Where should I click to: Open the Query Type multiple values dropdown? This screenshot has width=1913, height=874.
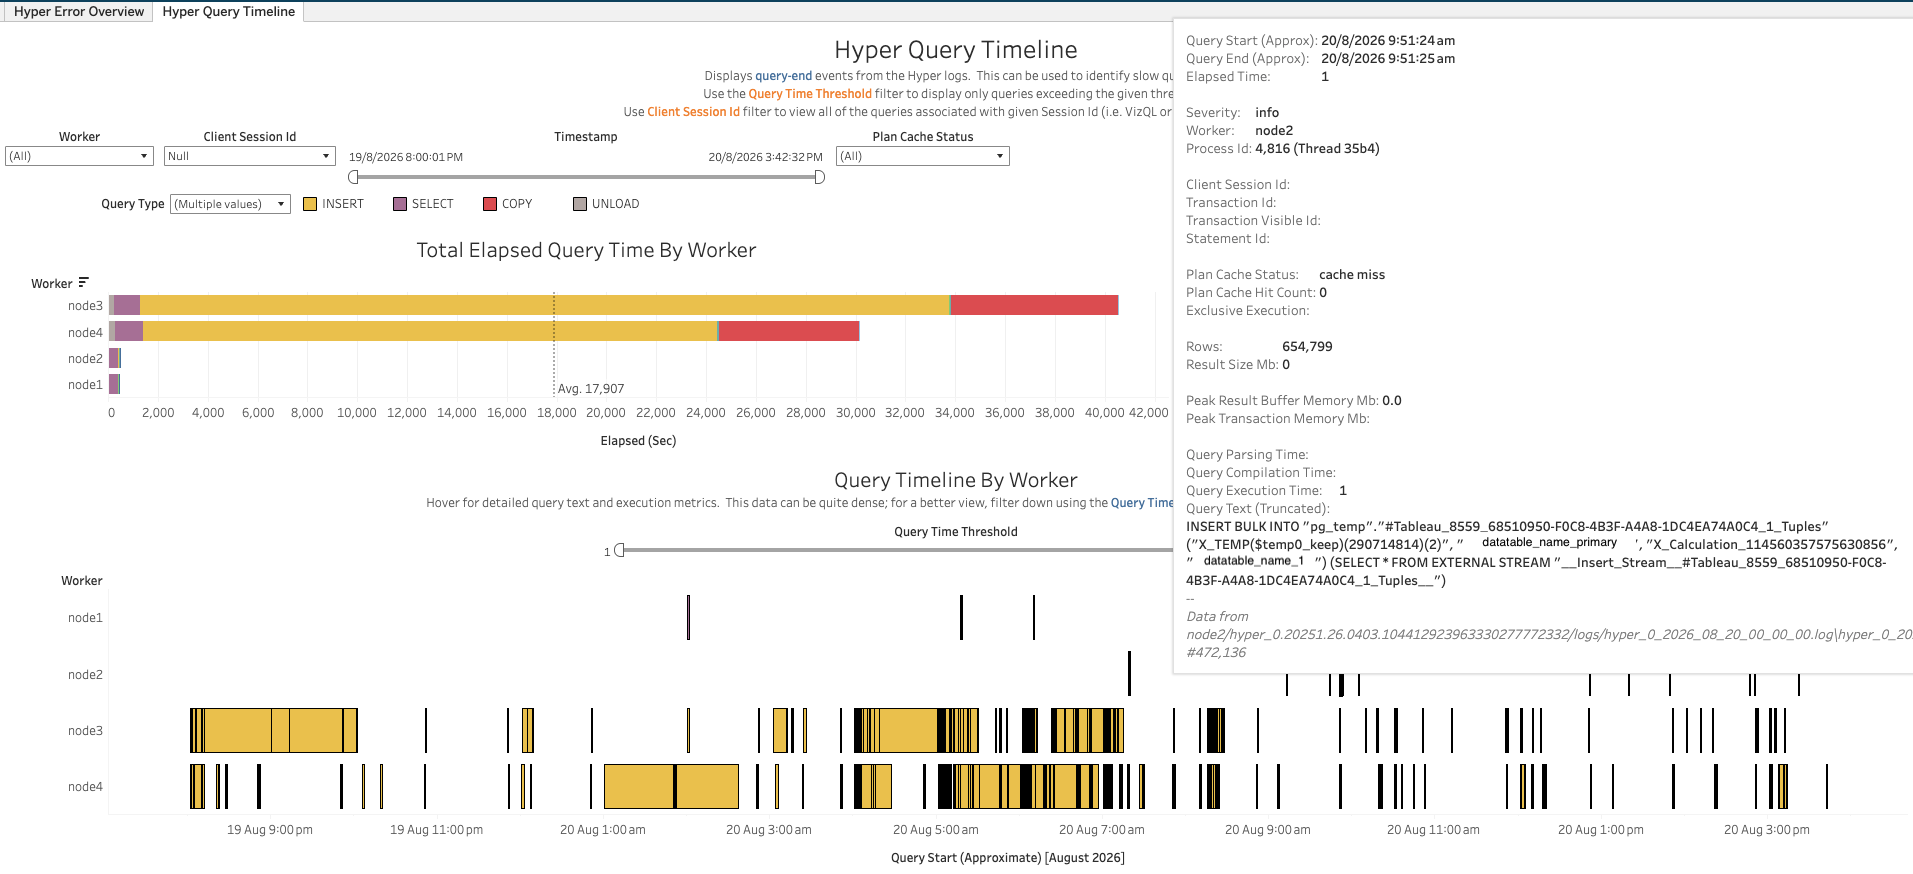pos(230,204)
